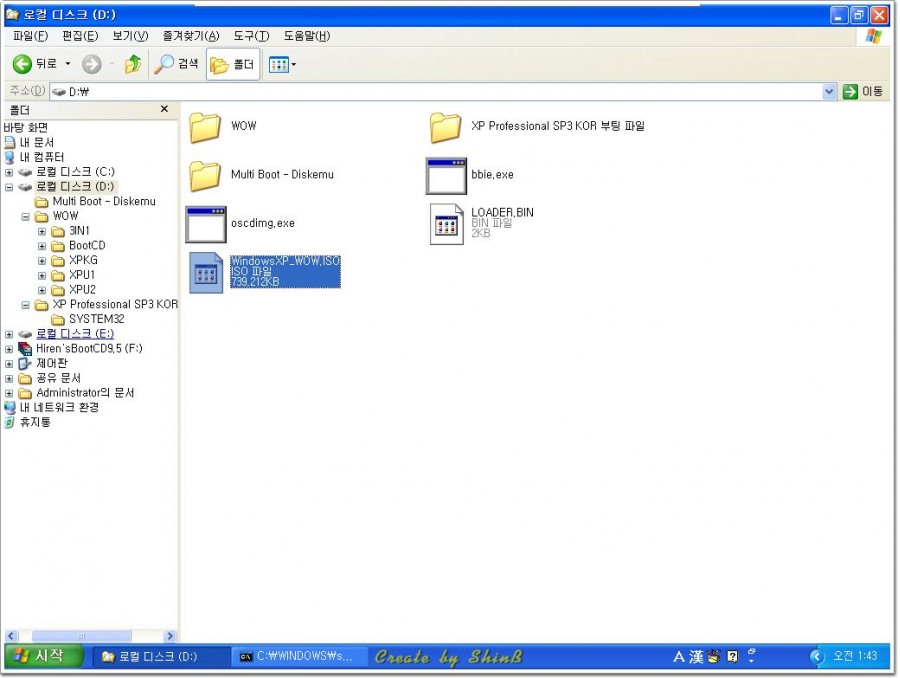The image size is (900, 678).
Task: Select 제어판 icon in the folder tree
Action: [25, 363]
